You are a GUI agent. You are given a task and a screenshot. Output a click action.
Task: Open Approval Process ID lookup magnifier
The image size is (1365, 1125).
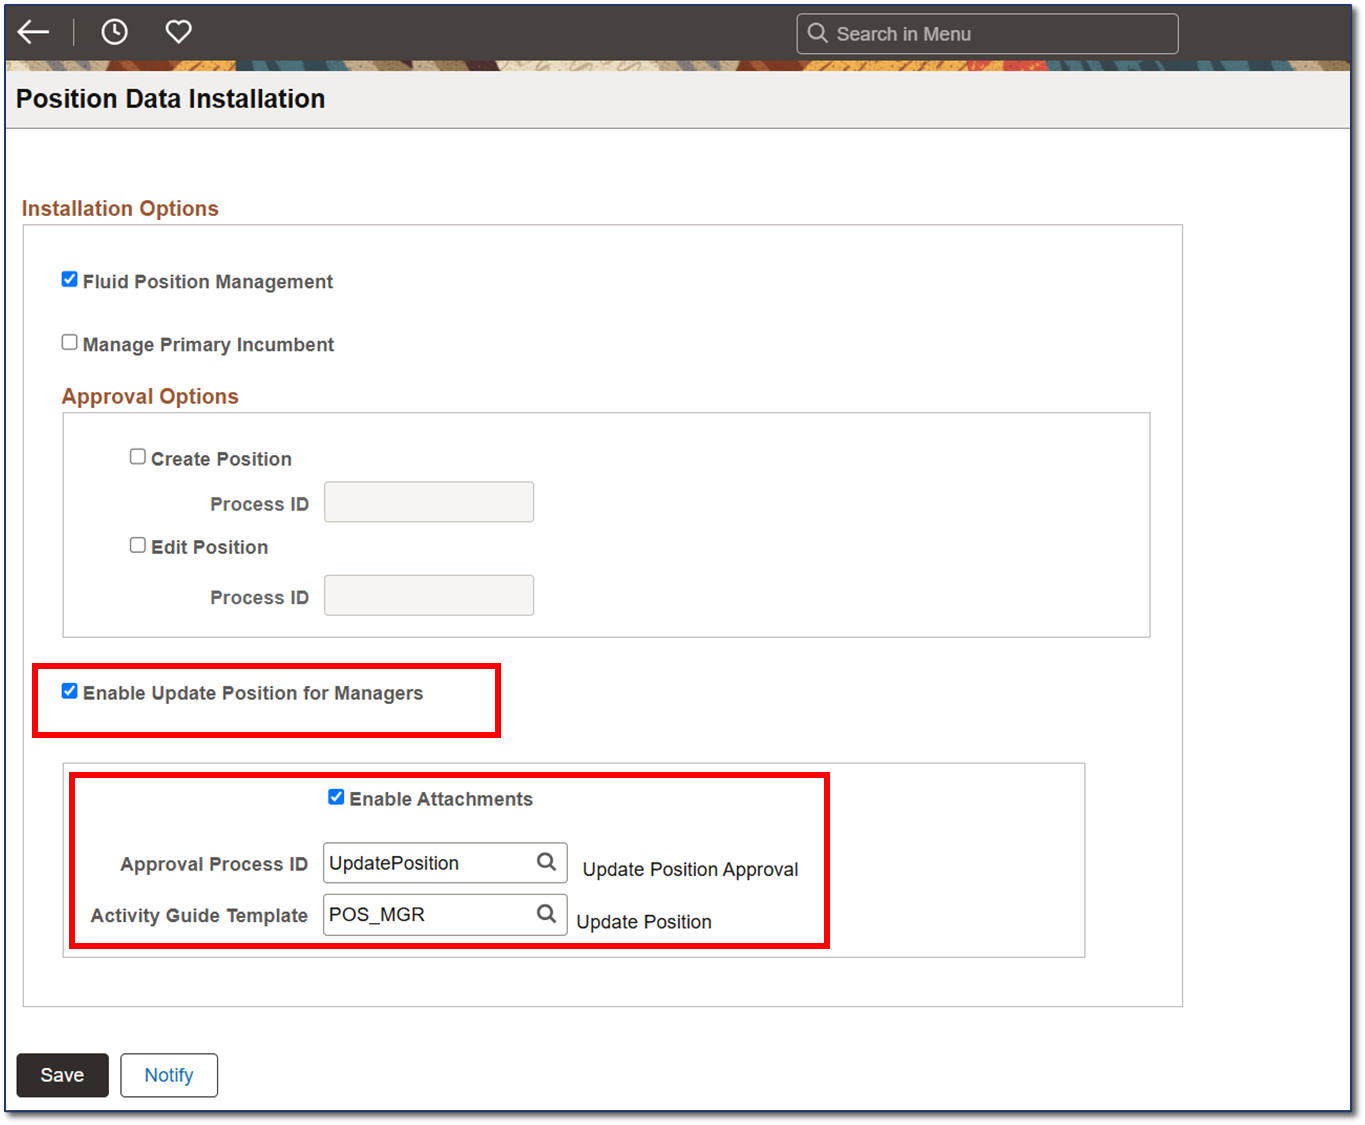click(546, 862)
